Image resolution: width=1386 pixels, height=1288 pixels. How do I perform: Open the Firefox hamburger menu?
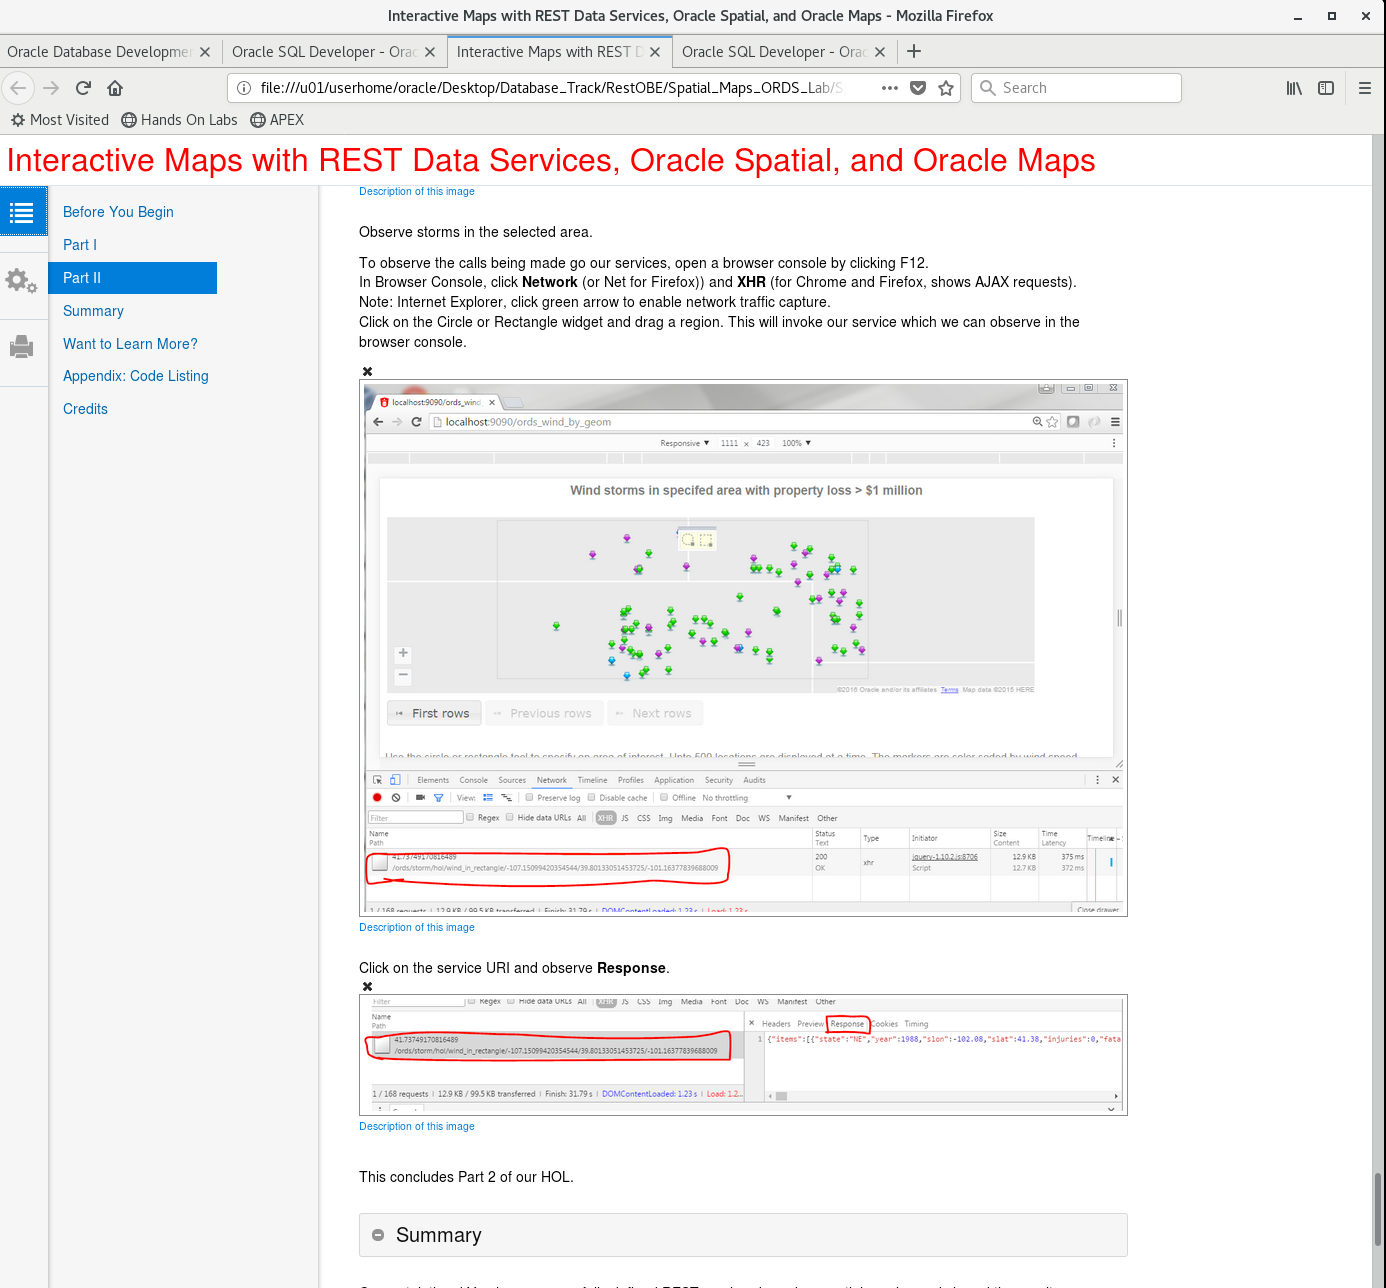1365,88
